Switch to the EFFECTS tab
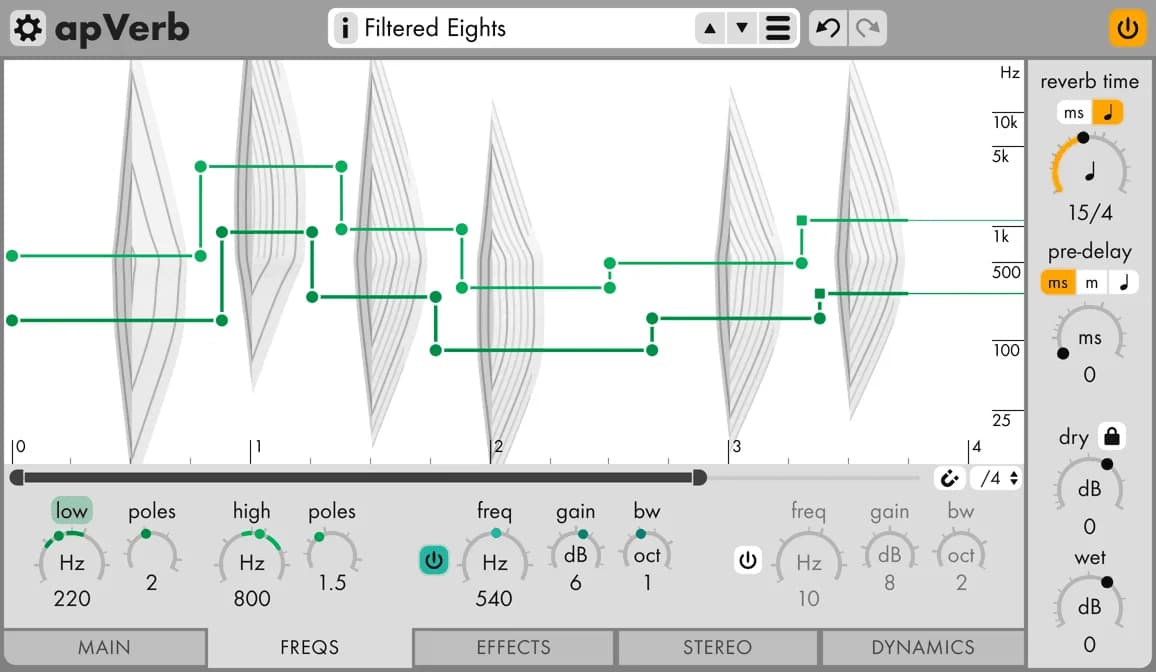Screen dimensions: 1156x672 pyautogui.click(x=513, y=647)
